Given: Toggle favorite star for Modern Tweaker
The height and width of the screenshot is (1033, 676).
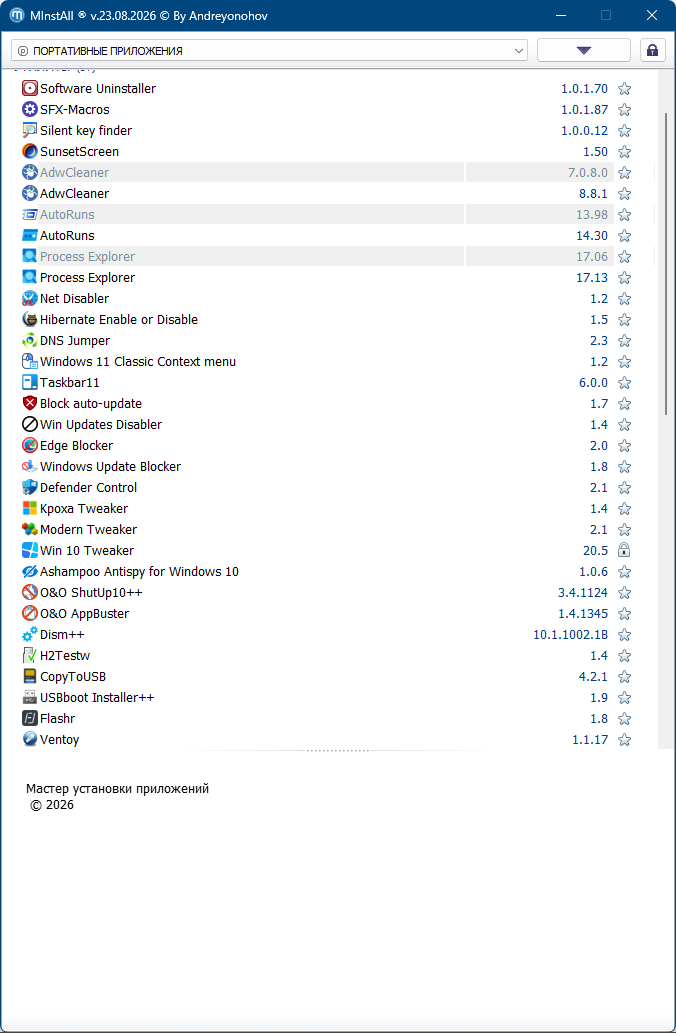Looking at the screenshot, I should (625, 530).
